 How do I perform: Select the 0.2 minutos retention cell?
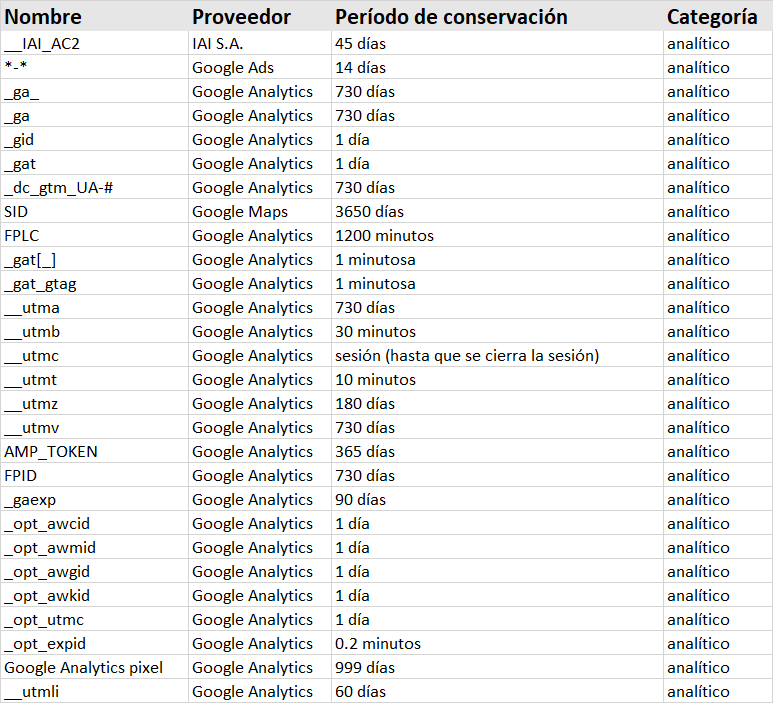378,644
